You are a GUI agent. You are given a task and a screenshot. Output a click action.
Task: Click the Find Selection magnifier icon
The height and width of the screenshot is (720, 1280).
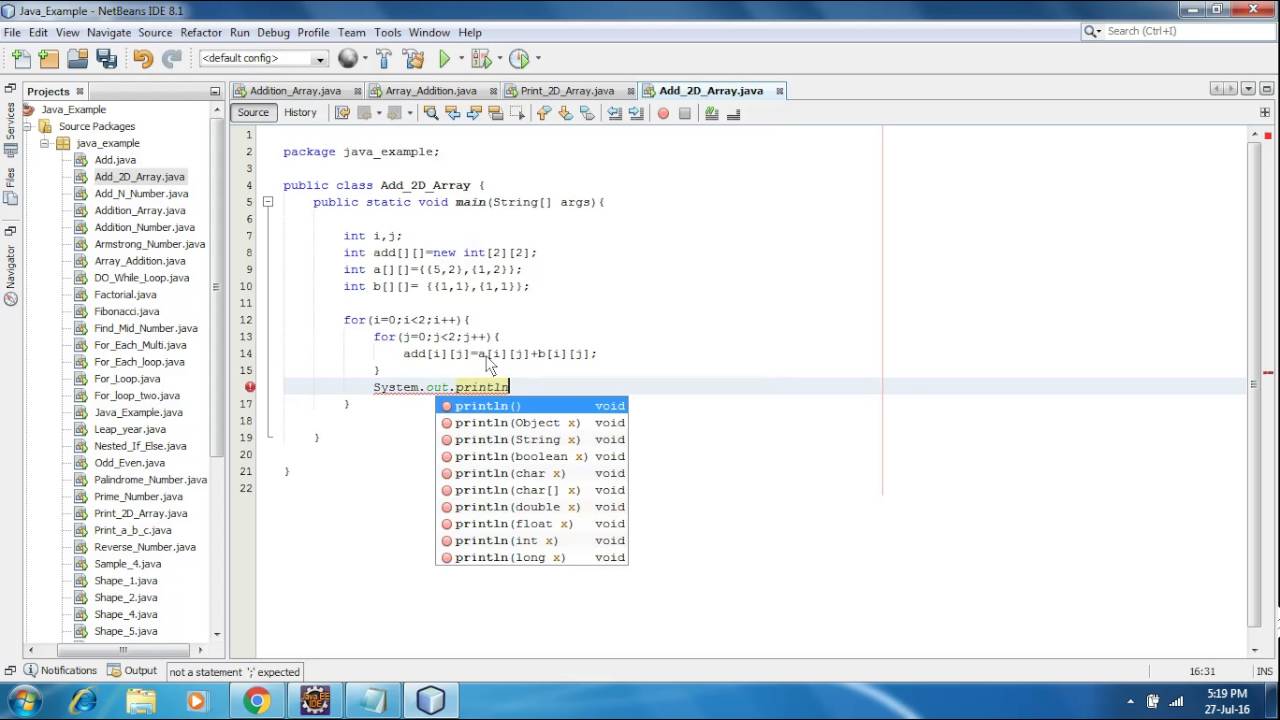point(431,113)
